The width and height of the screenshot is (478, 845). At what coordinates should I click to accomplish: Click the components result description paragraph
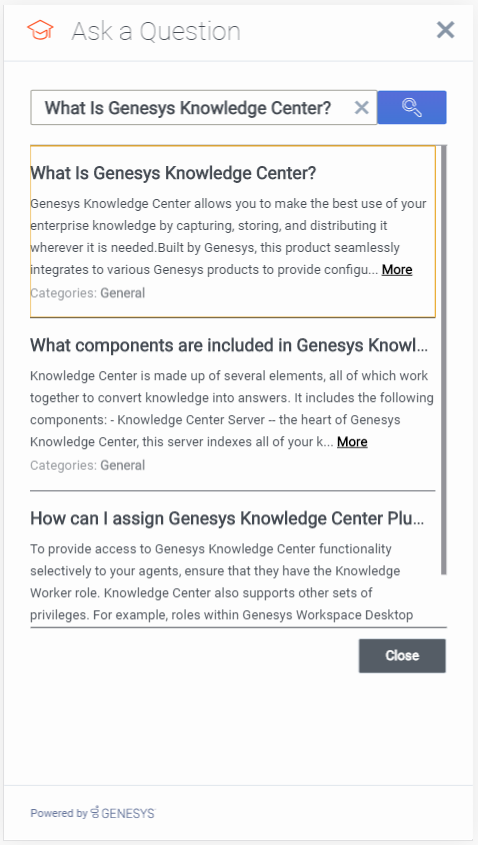click(x=232, y=408)
